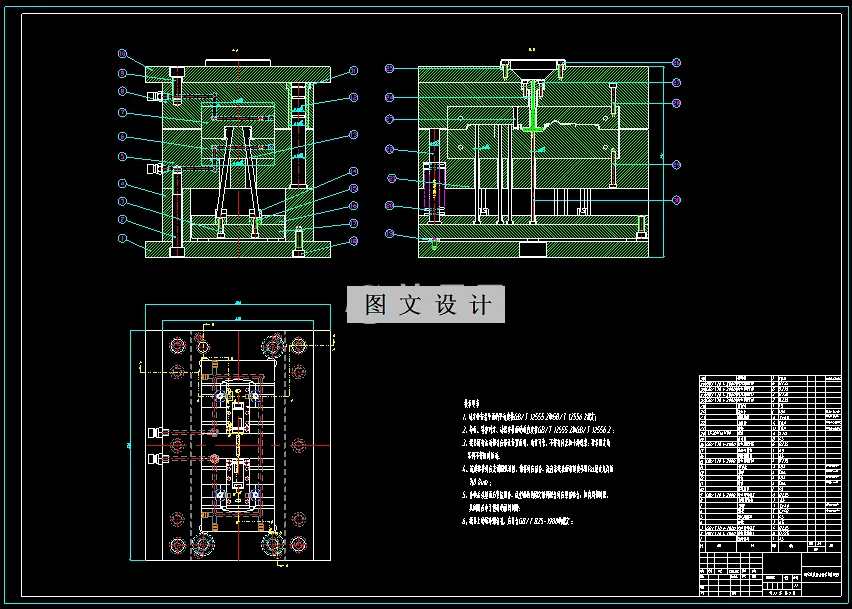This screenshot has width=852, height=609.
Task: Select part balloon number 5
Action: coord(122,156)
